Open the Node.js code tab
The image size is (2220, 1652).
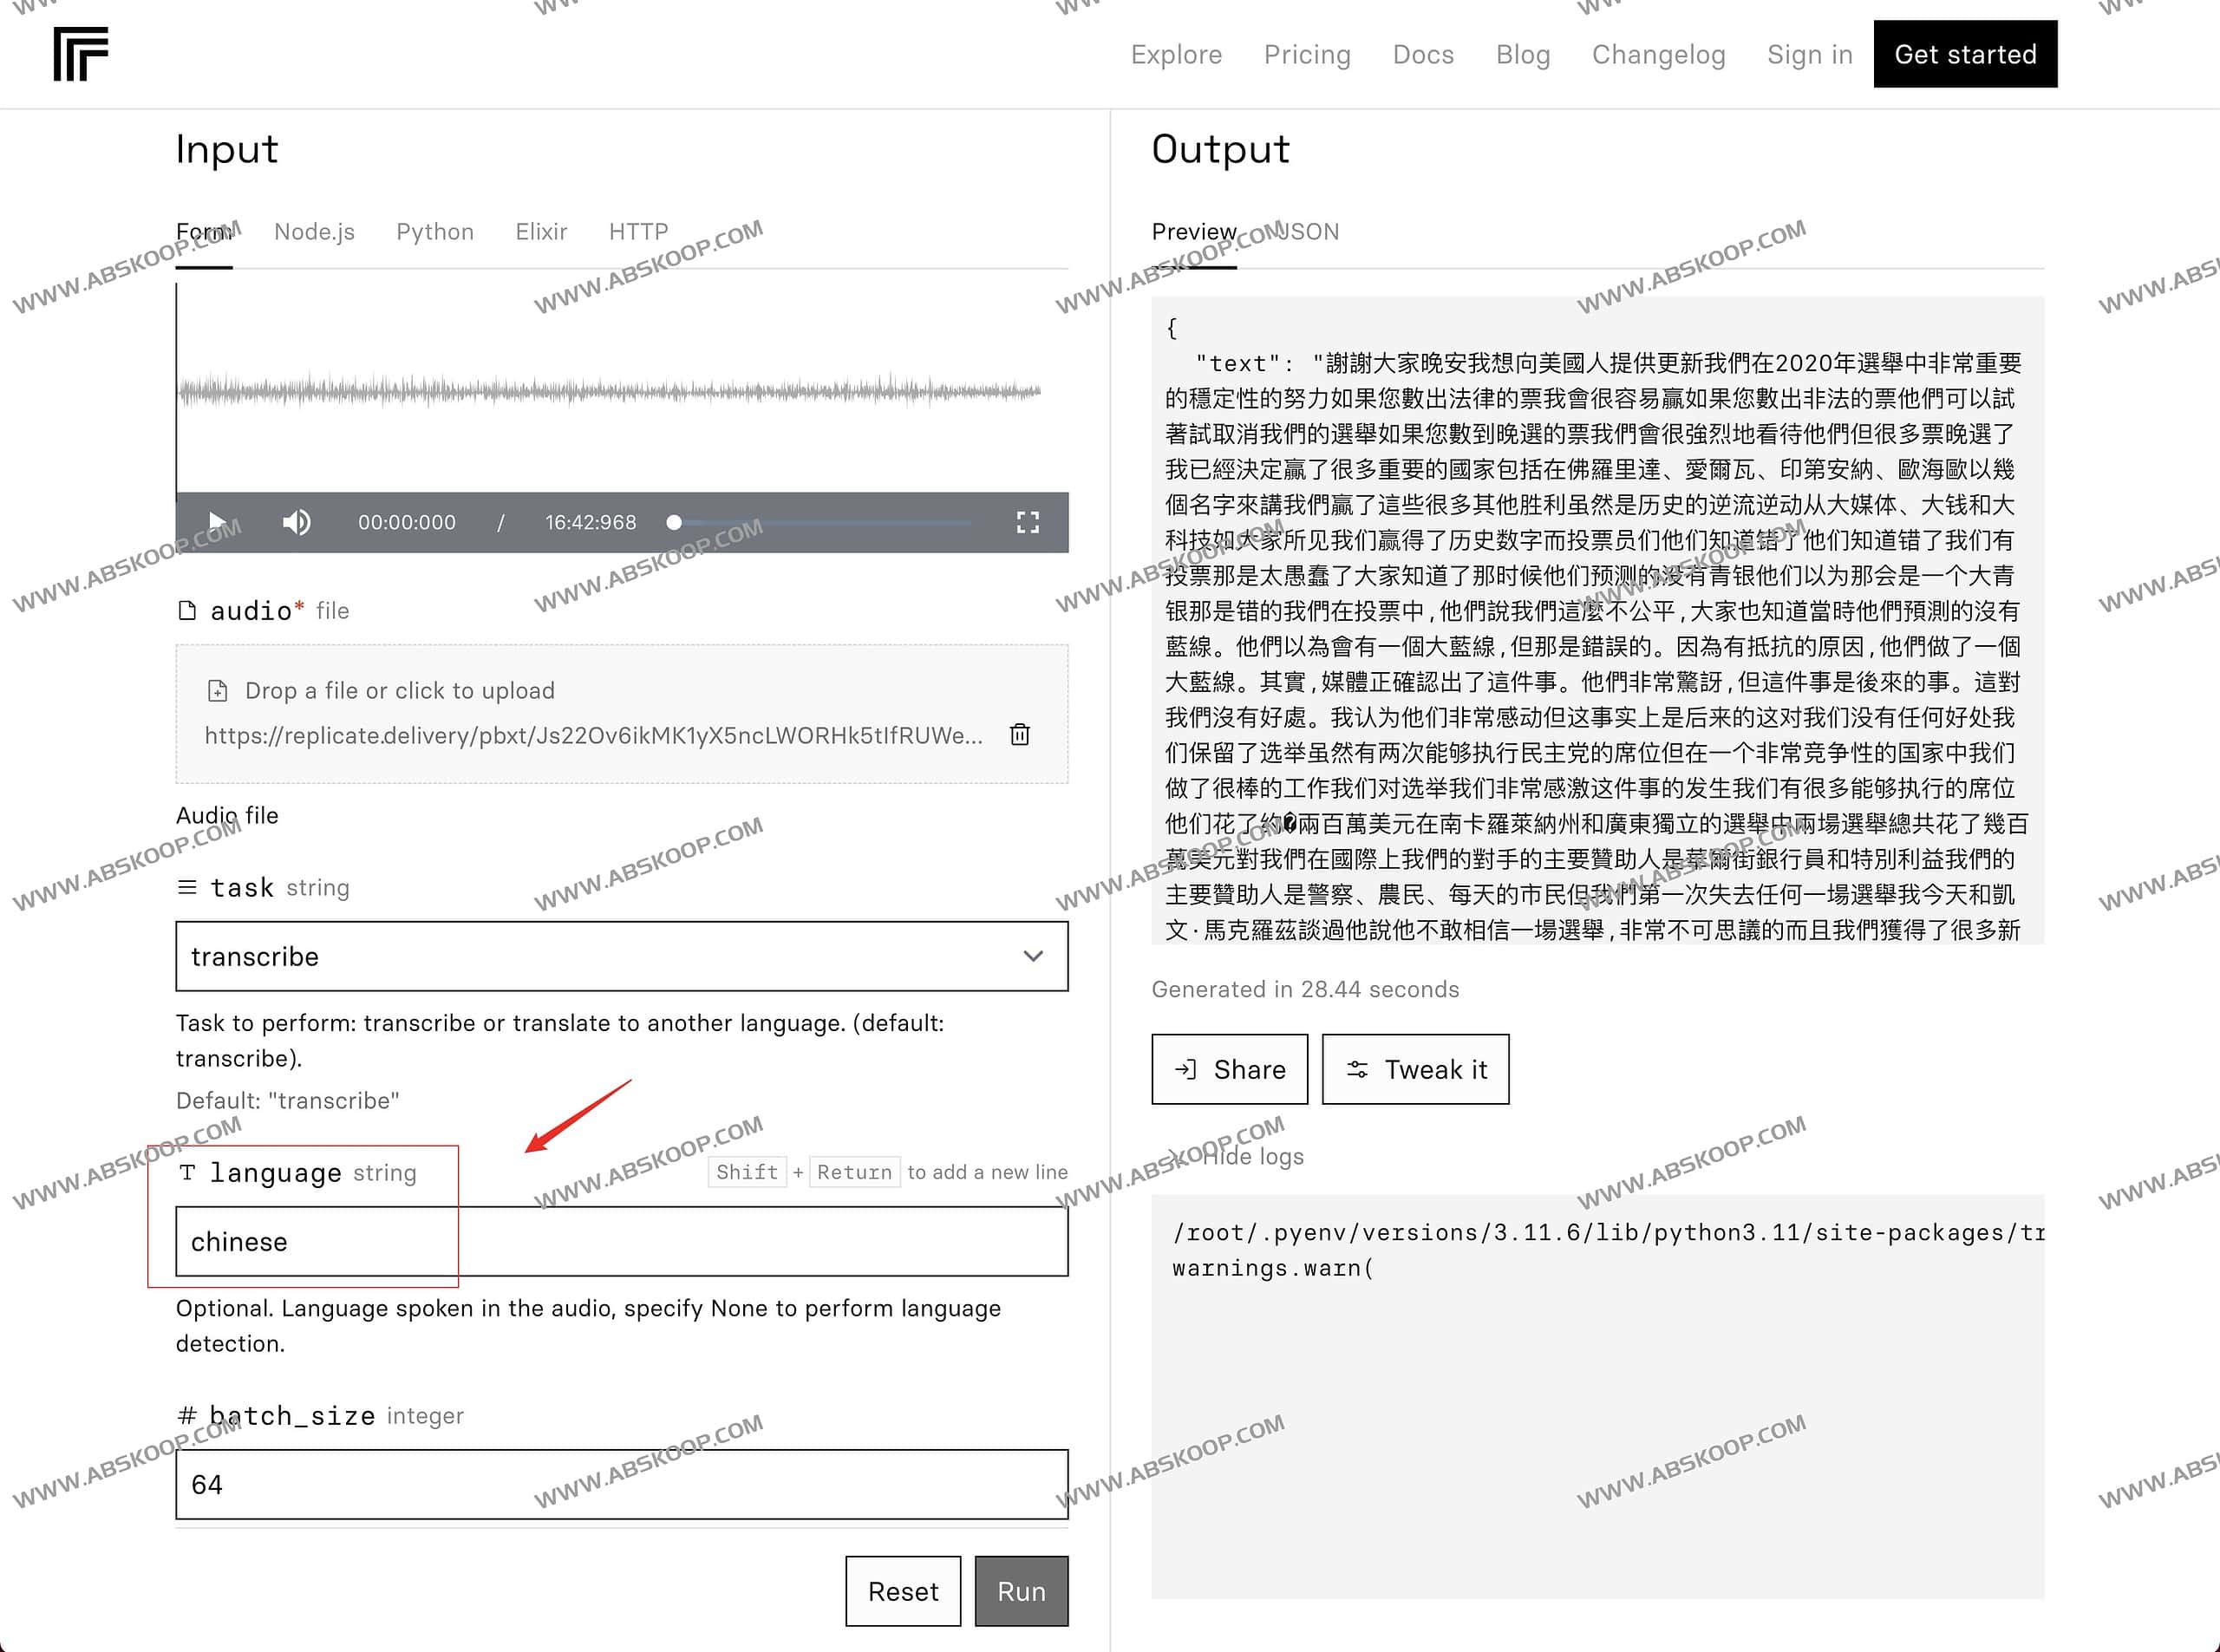pyautogui.click(x=313, y=231)
